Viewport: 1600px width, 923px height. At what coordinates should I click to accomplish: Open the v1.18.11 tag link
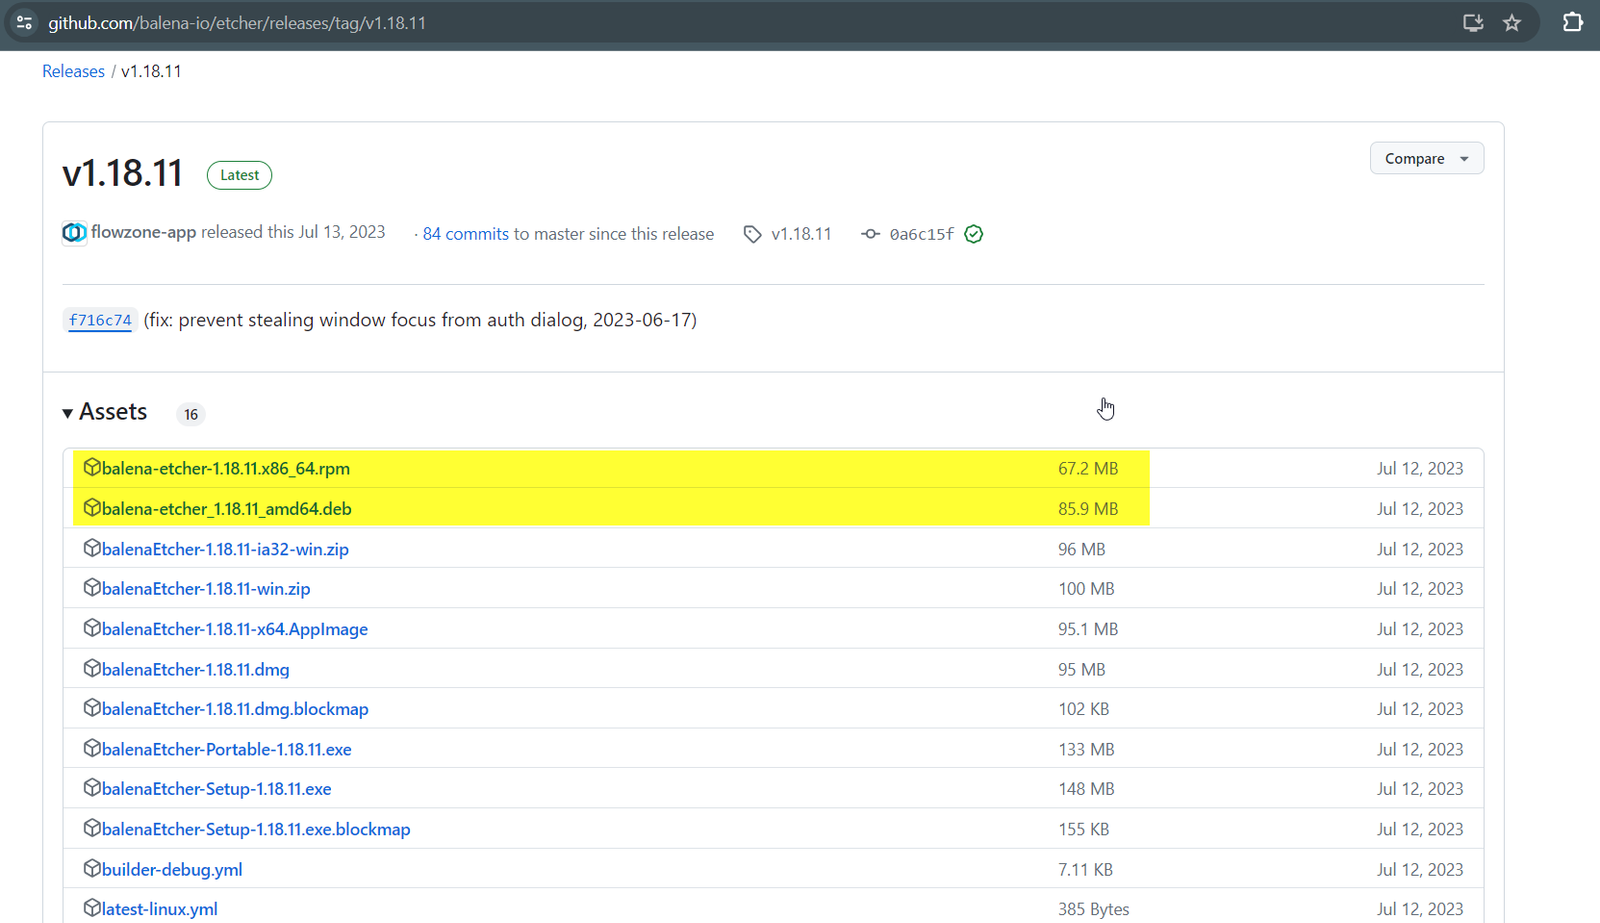[x=801, y=234]
